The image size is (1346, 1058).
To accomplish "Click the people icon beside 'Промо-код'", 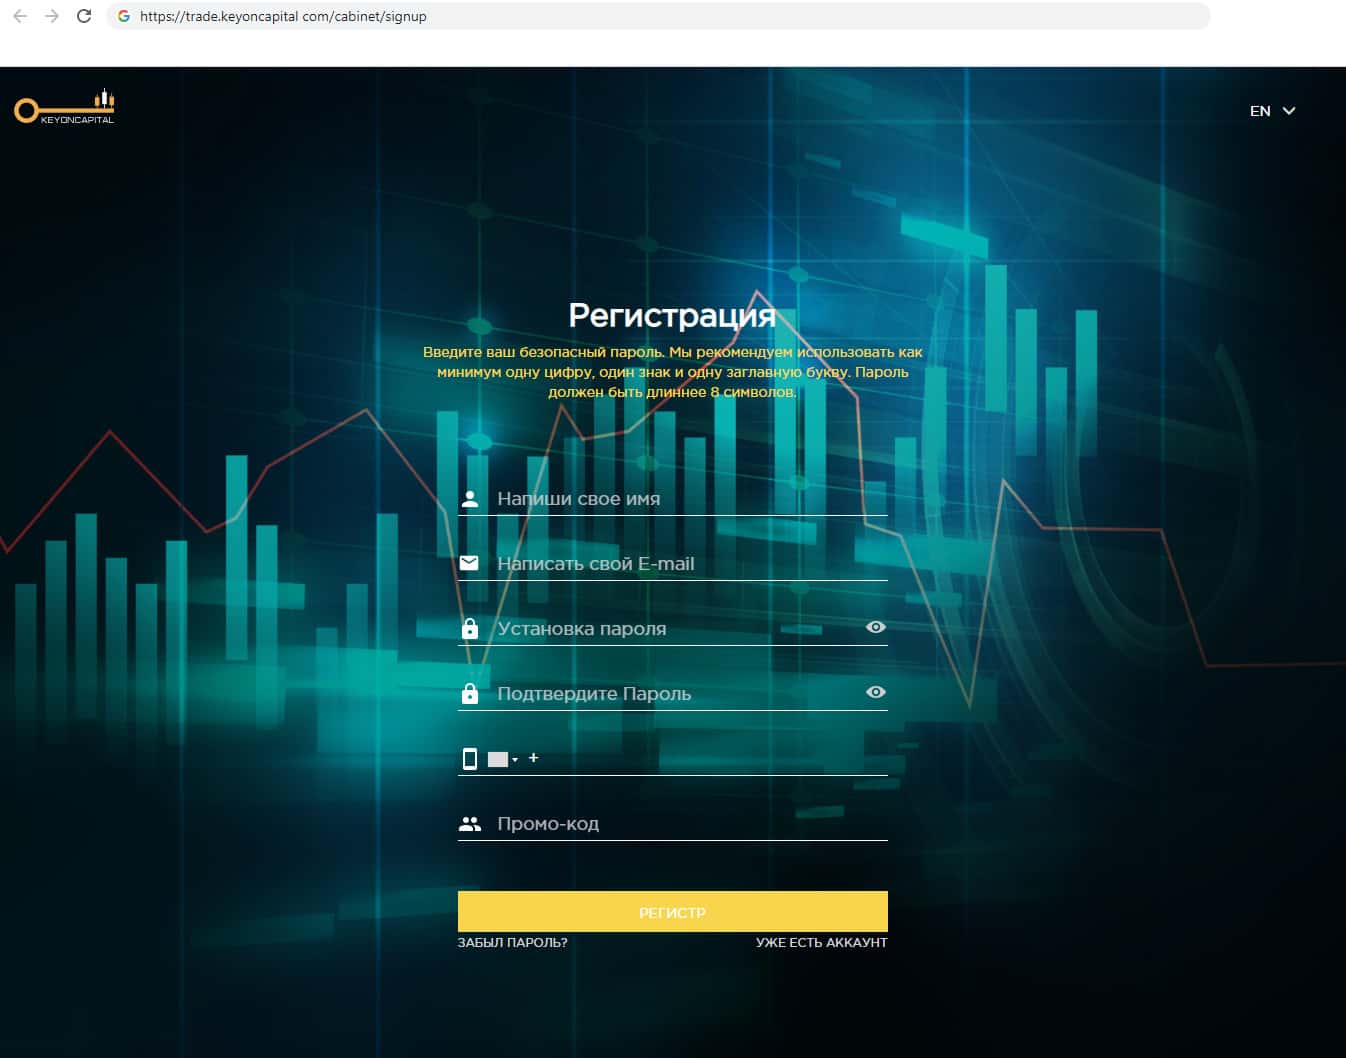I will [x=470, y=824].
